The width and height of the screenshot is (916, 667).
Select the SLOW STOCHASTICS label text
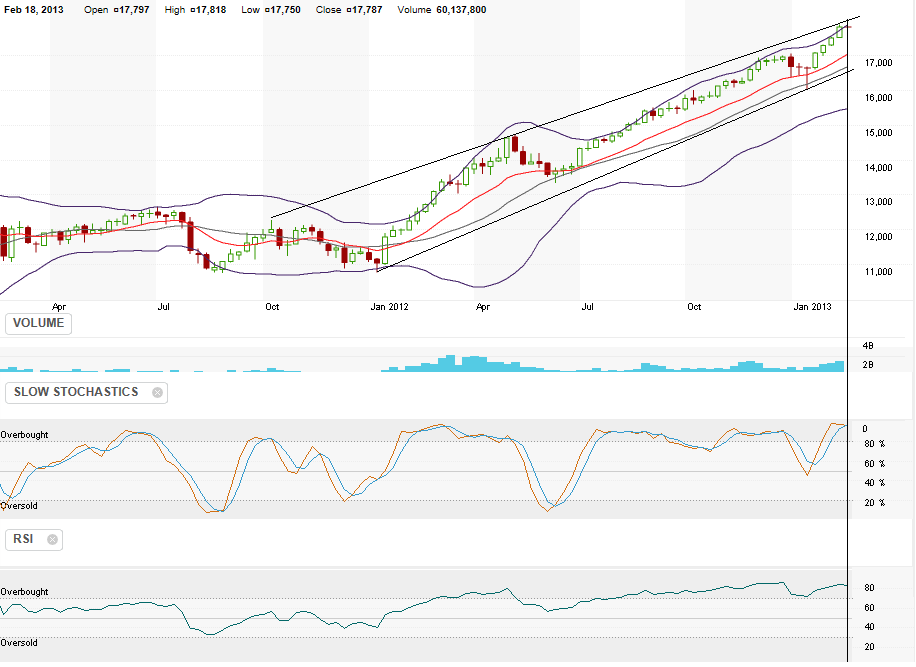(76, 392)
